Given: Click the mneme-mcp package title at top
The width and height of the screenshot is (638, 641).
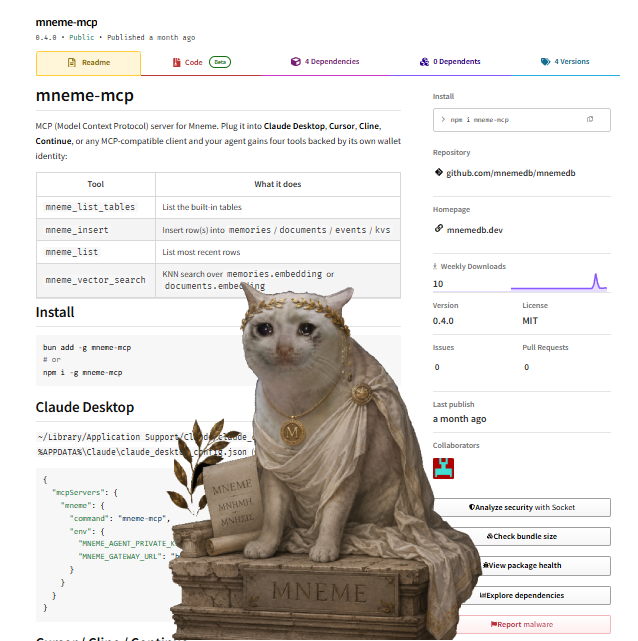Looking at the screenshot, I should pyautogui.click(x=66, y=22).
